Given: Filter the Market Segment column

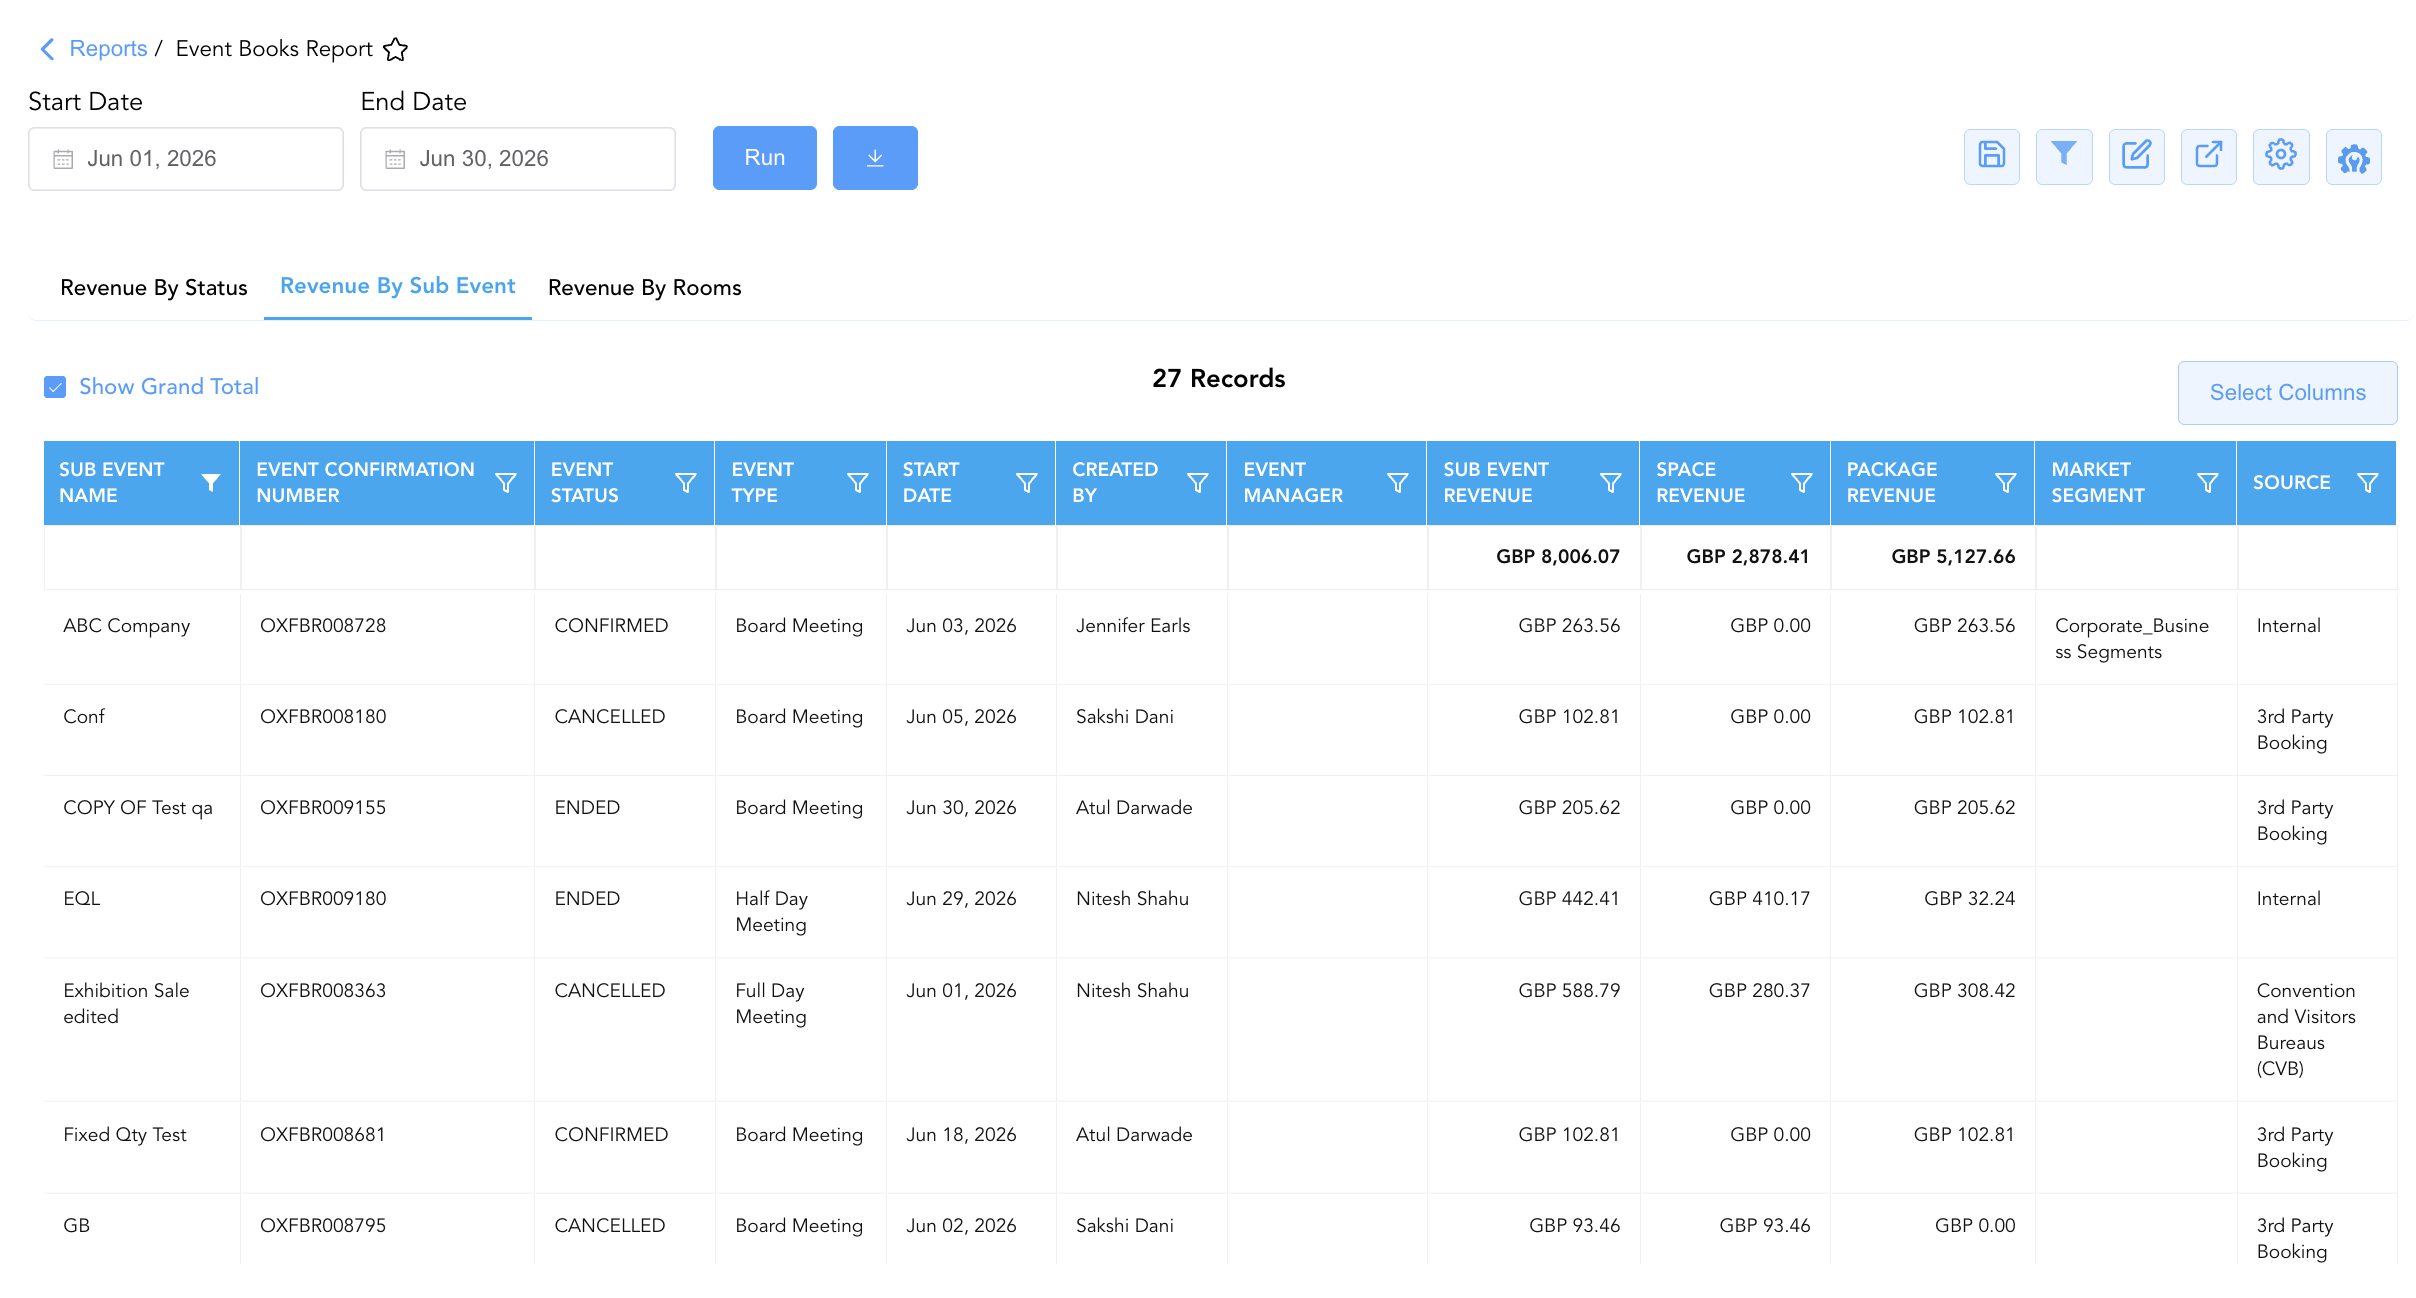Looking at the screenshot, I should click(2208, 483).
